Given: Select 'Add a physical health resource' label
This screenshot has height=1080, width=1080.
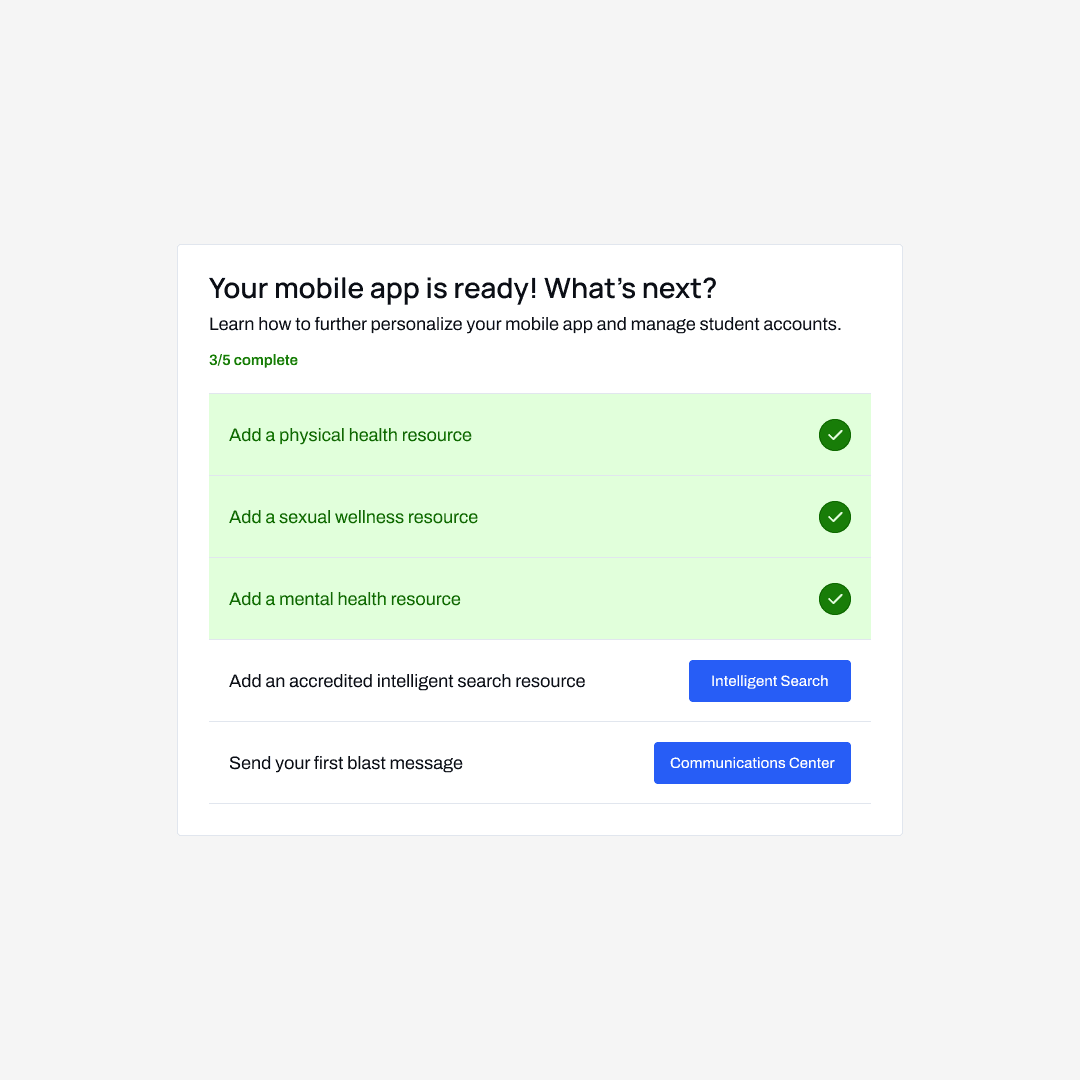Looking at the screenshot, I should point(350,435).
